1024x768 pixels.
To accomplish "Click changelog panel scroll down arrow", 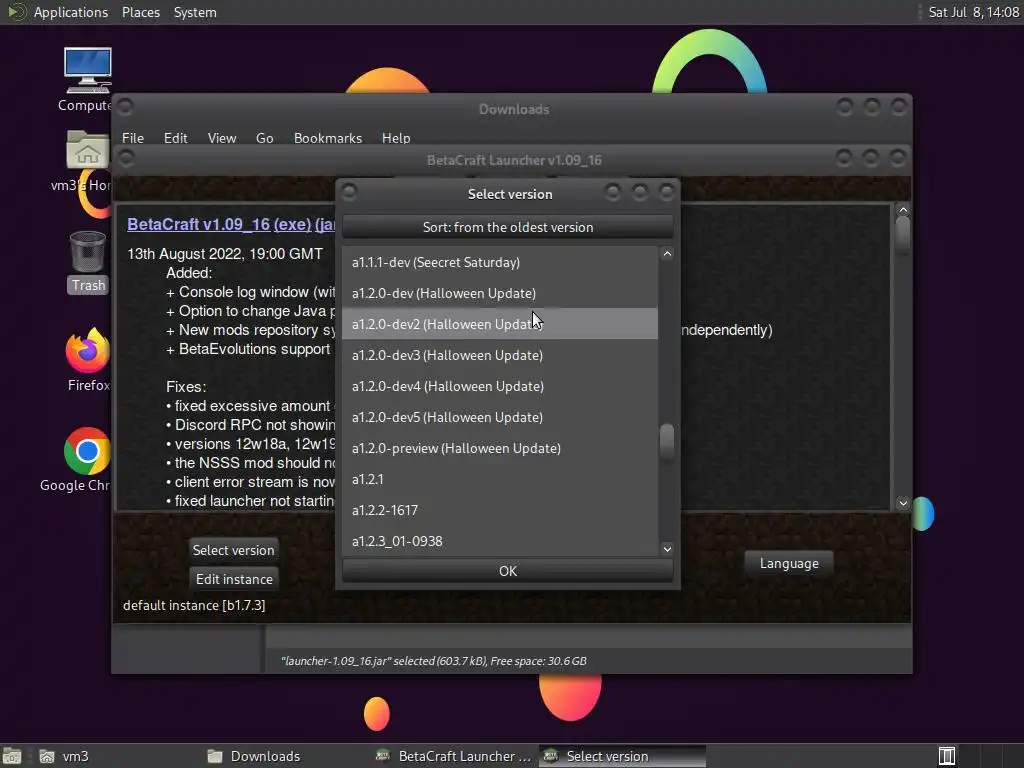I will pyautogui.click(x=903, y=502).
